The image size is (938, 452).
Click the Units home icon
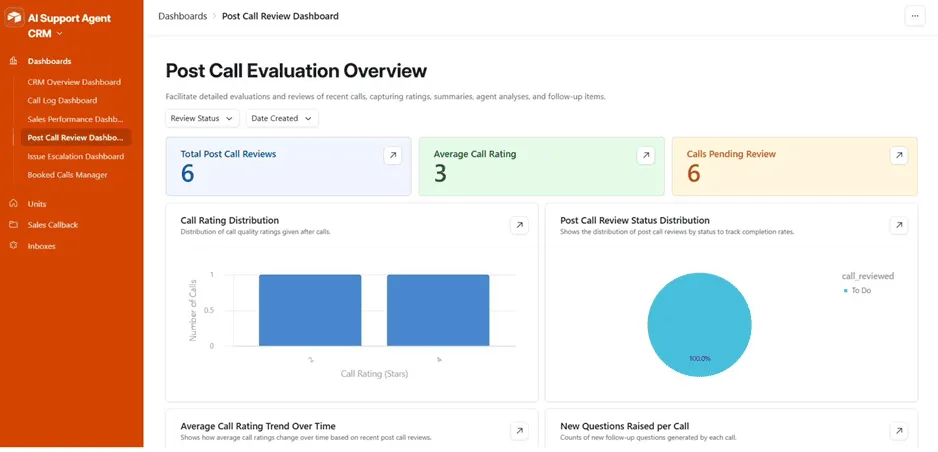pyautogui.click(x=13, y=203)
